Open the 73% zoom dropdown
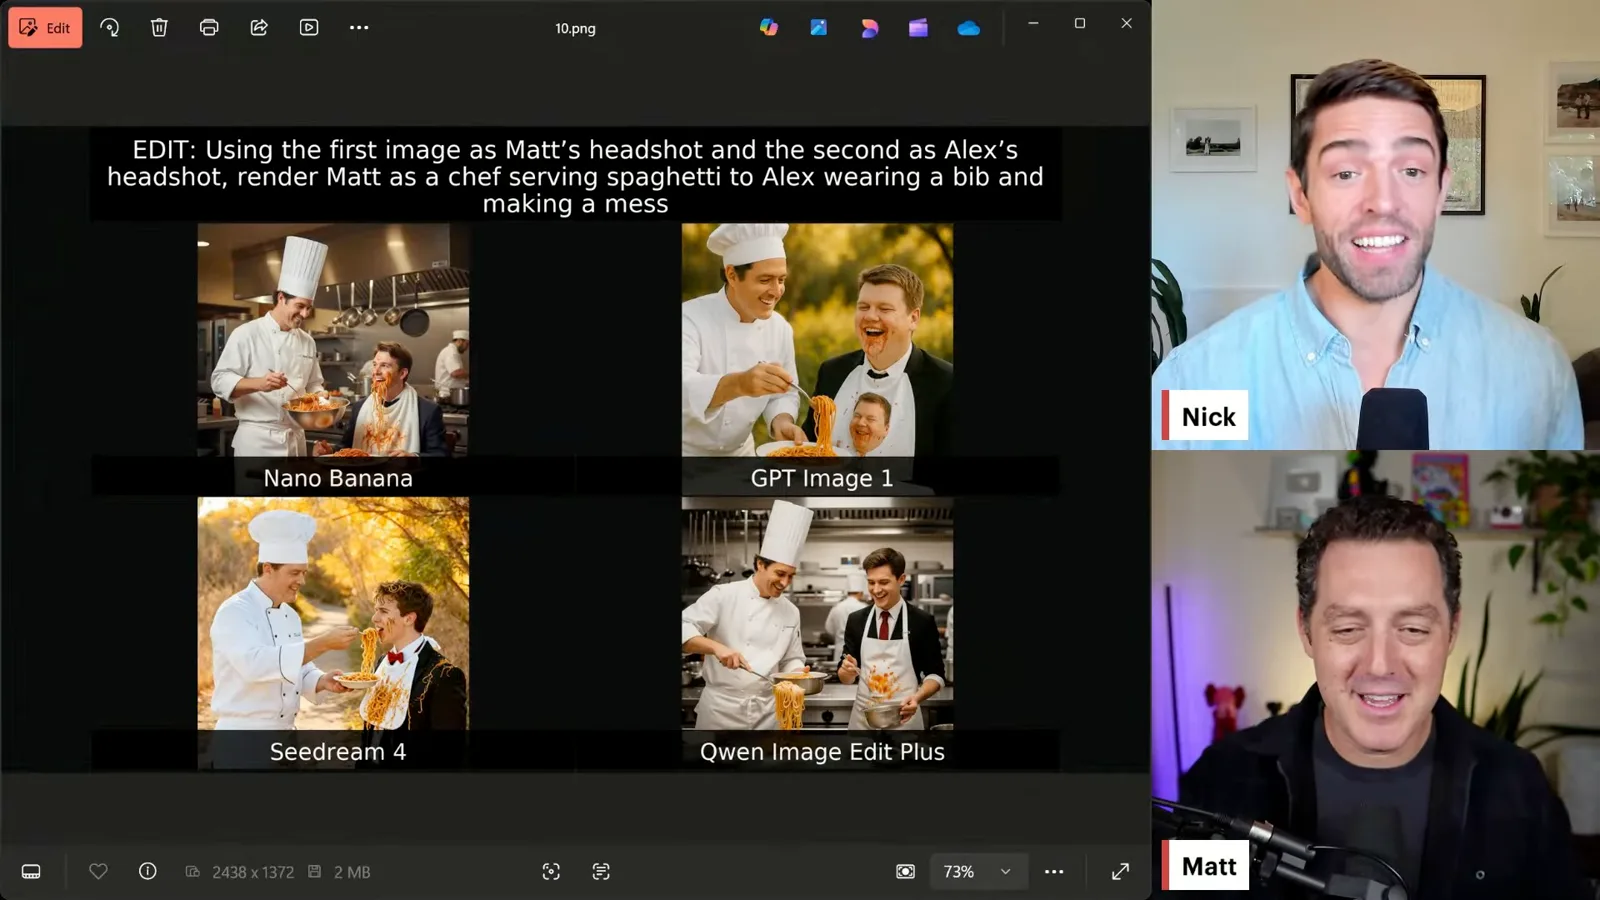 pyautogui.click(x=977, y=872)
